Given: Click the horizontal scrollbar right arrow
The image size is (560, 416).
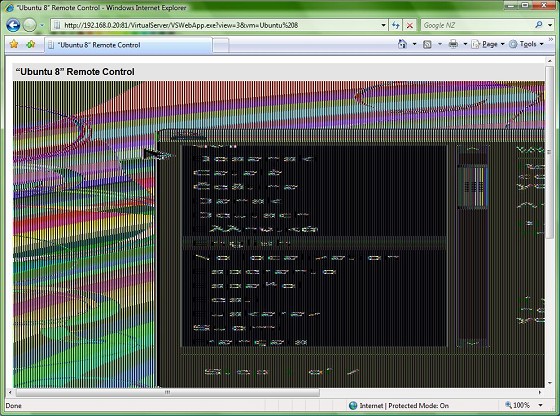Looking at the screenshot, I should (x=540, y=392).
